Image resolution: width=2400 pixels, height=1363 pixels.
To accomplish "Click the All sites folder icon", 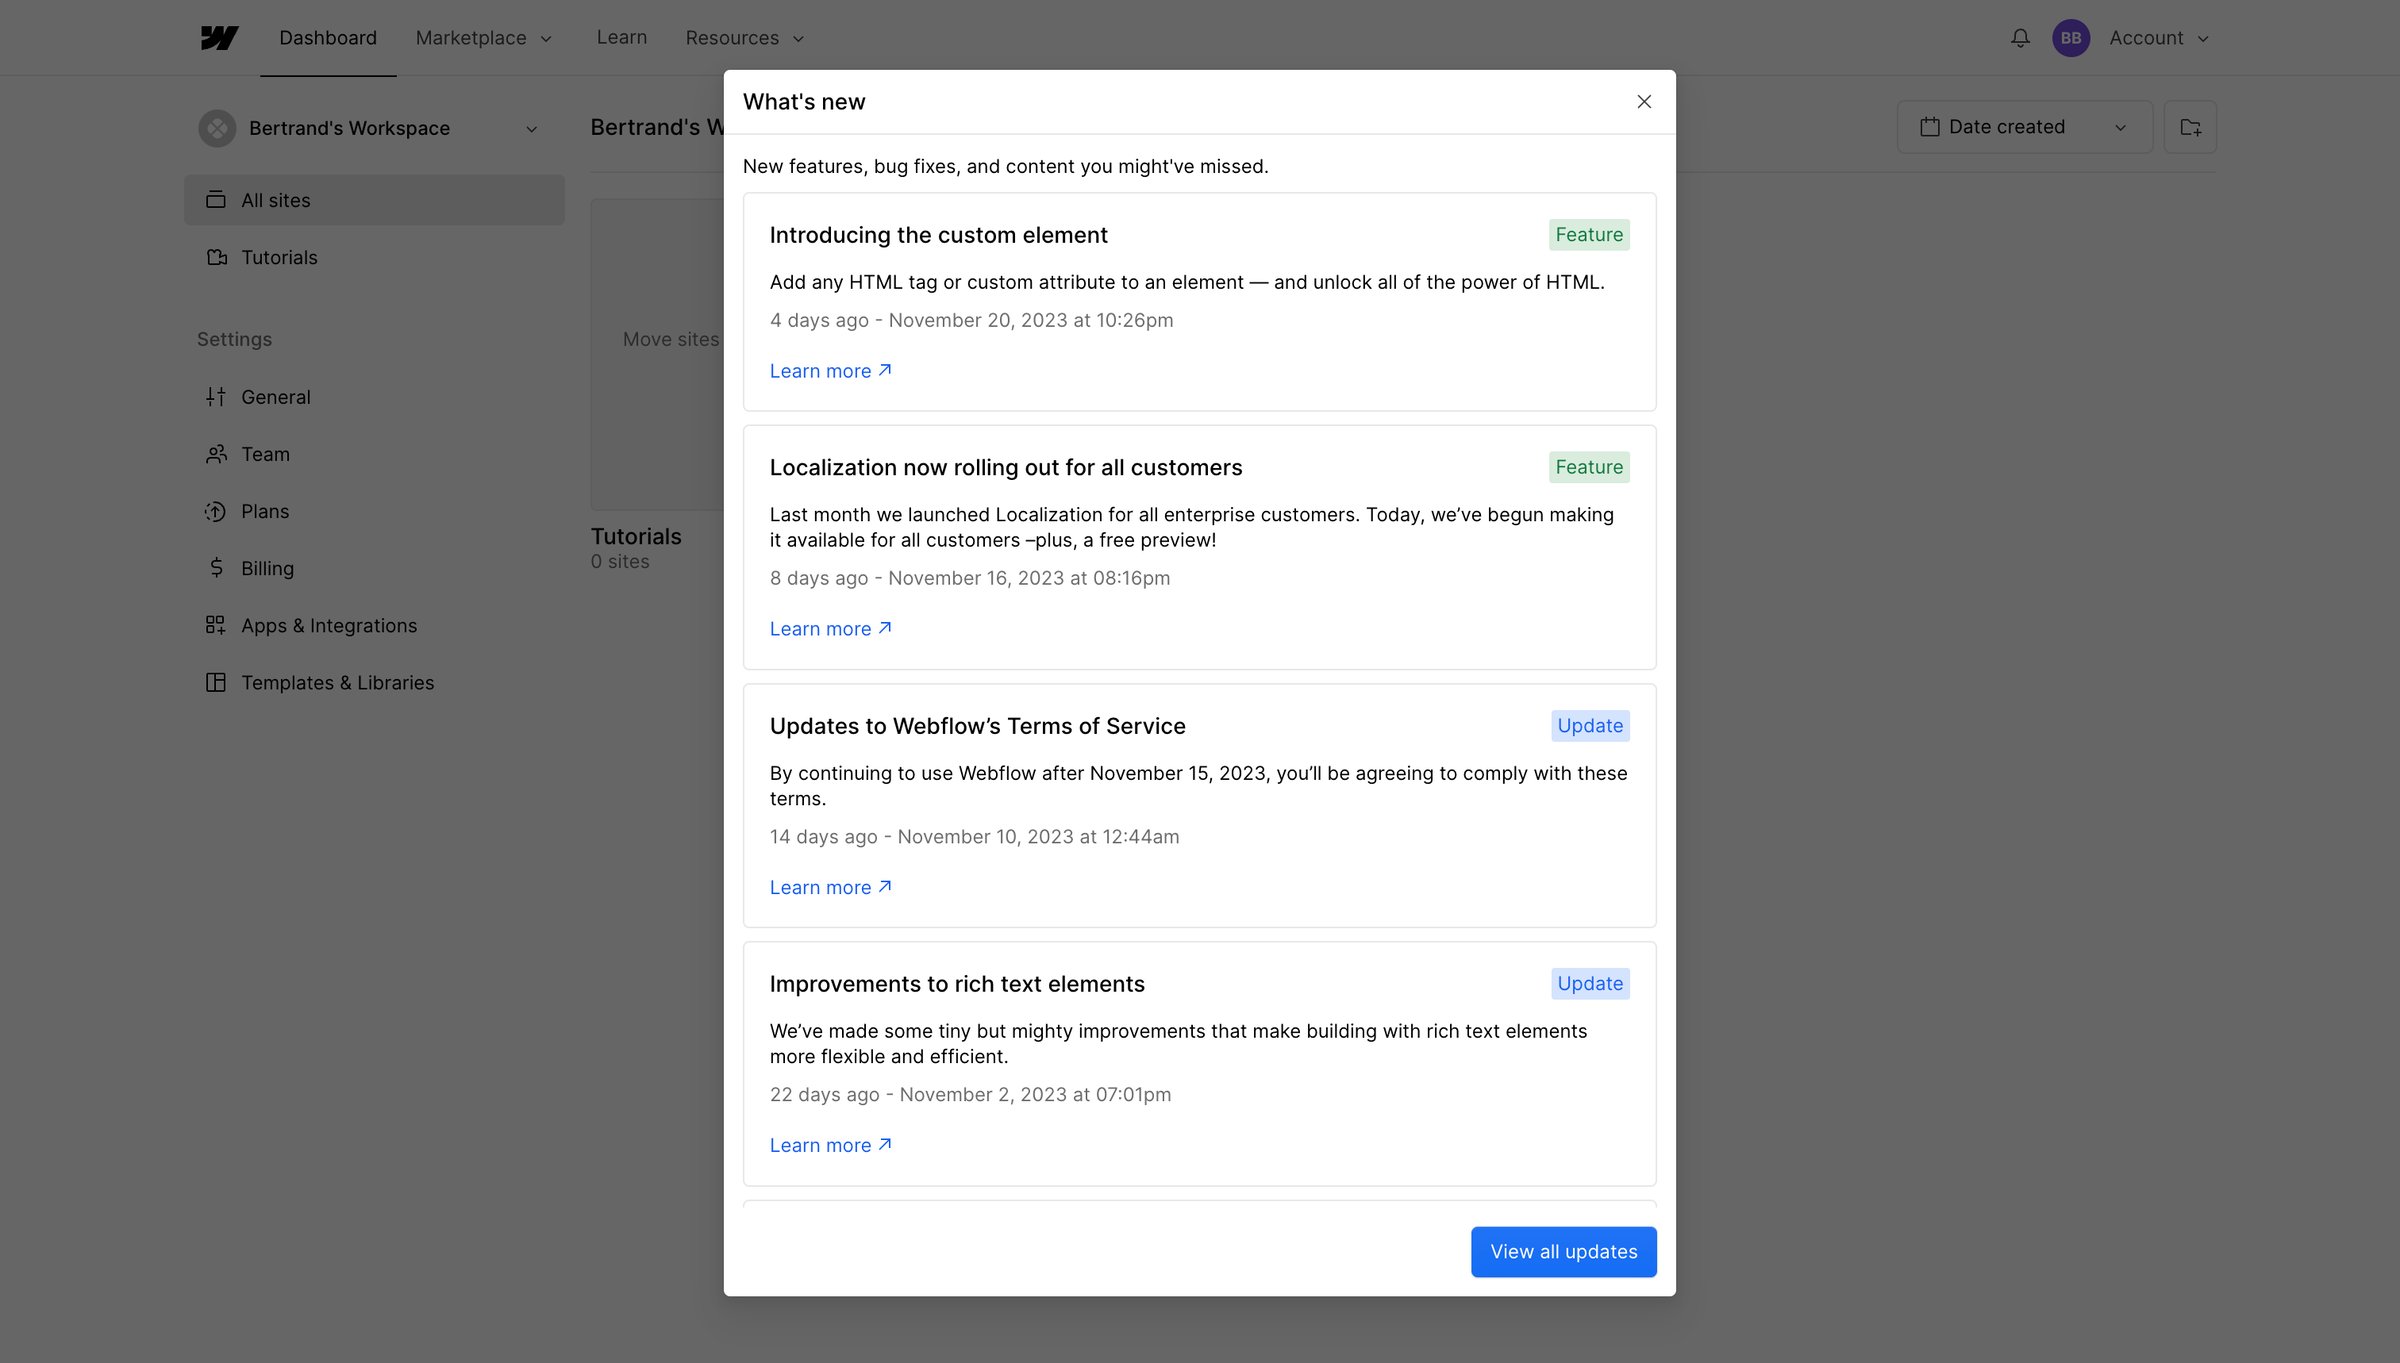I will (216, 200).
